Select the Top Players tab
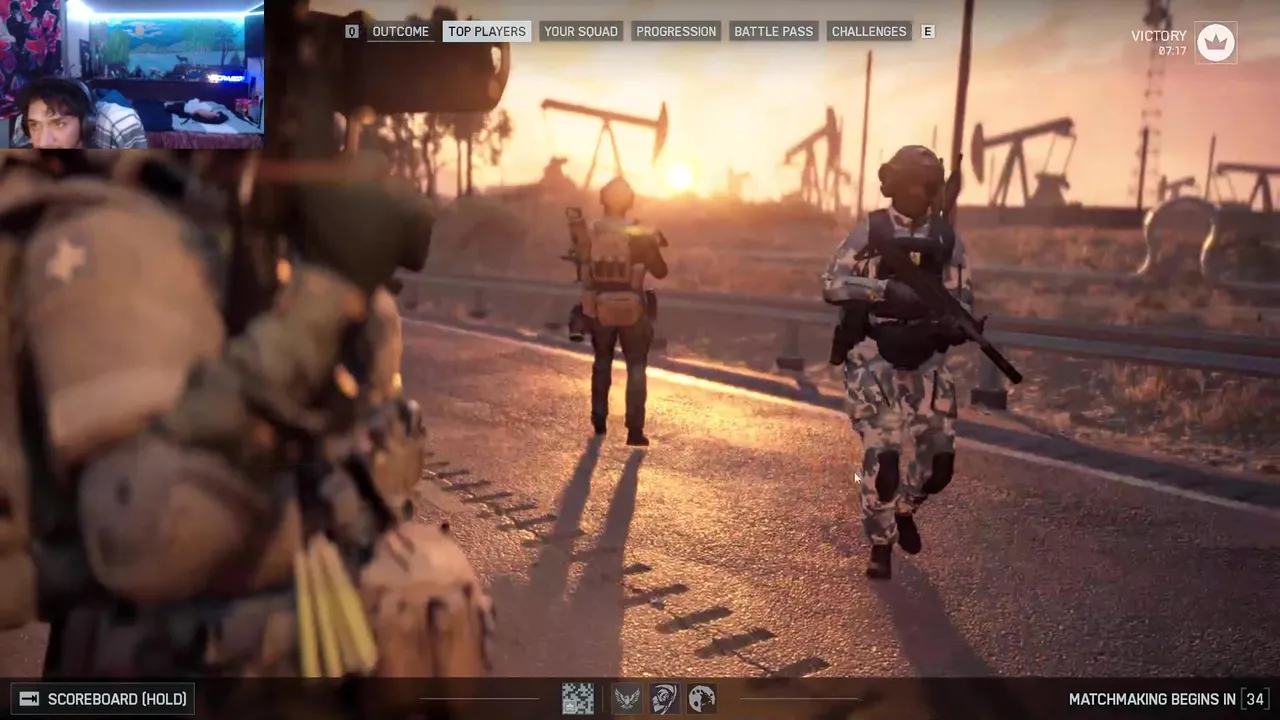This screenshot has height=720, width=1280. 487,31
